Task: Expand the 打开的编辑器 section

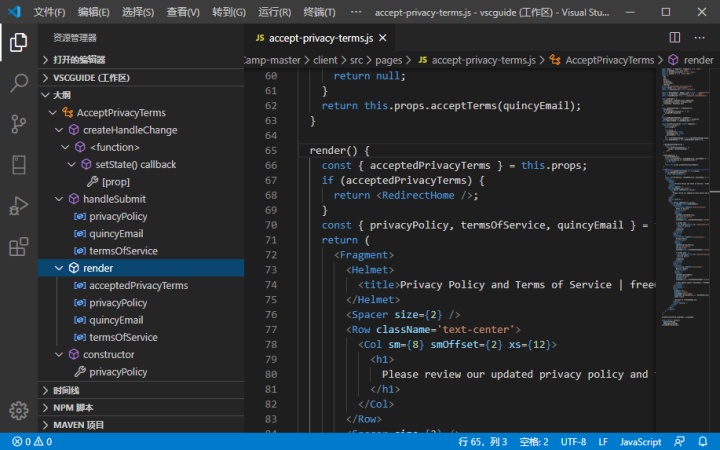Action: point(141,60)
